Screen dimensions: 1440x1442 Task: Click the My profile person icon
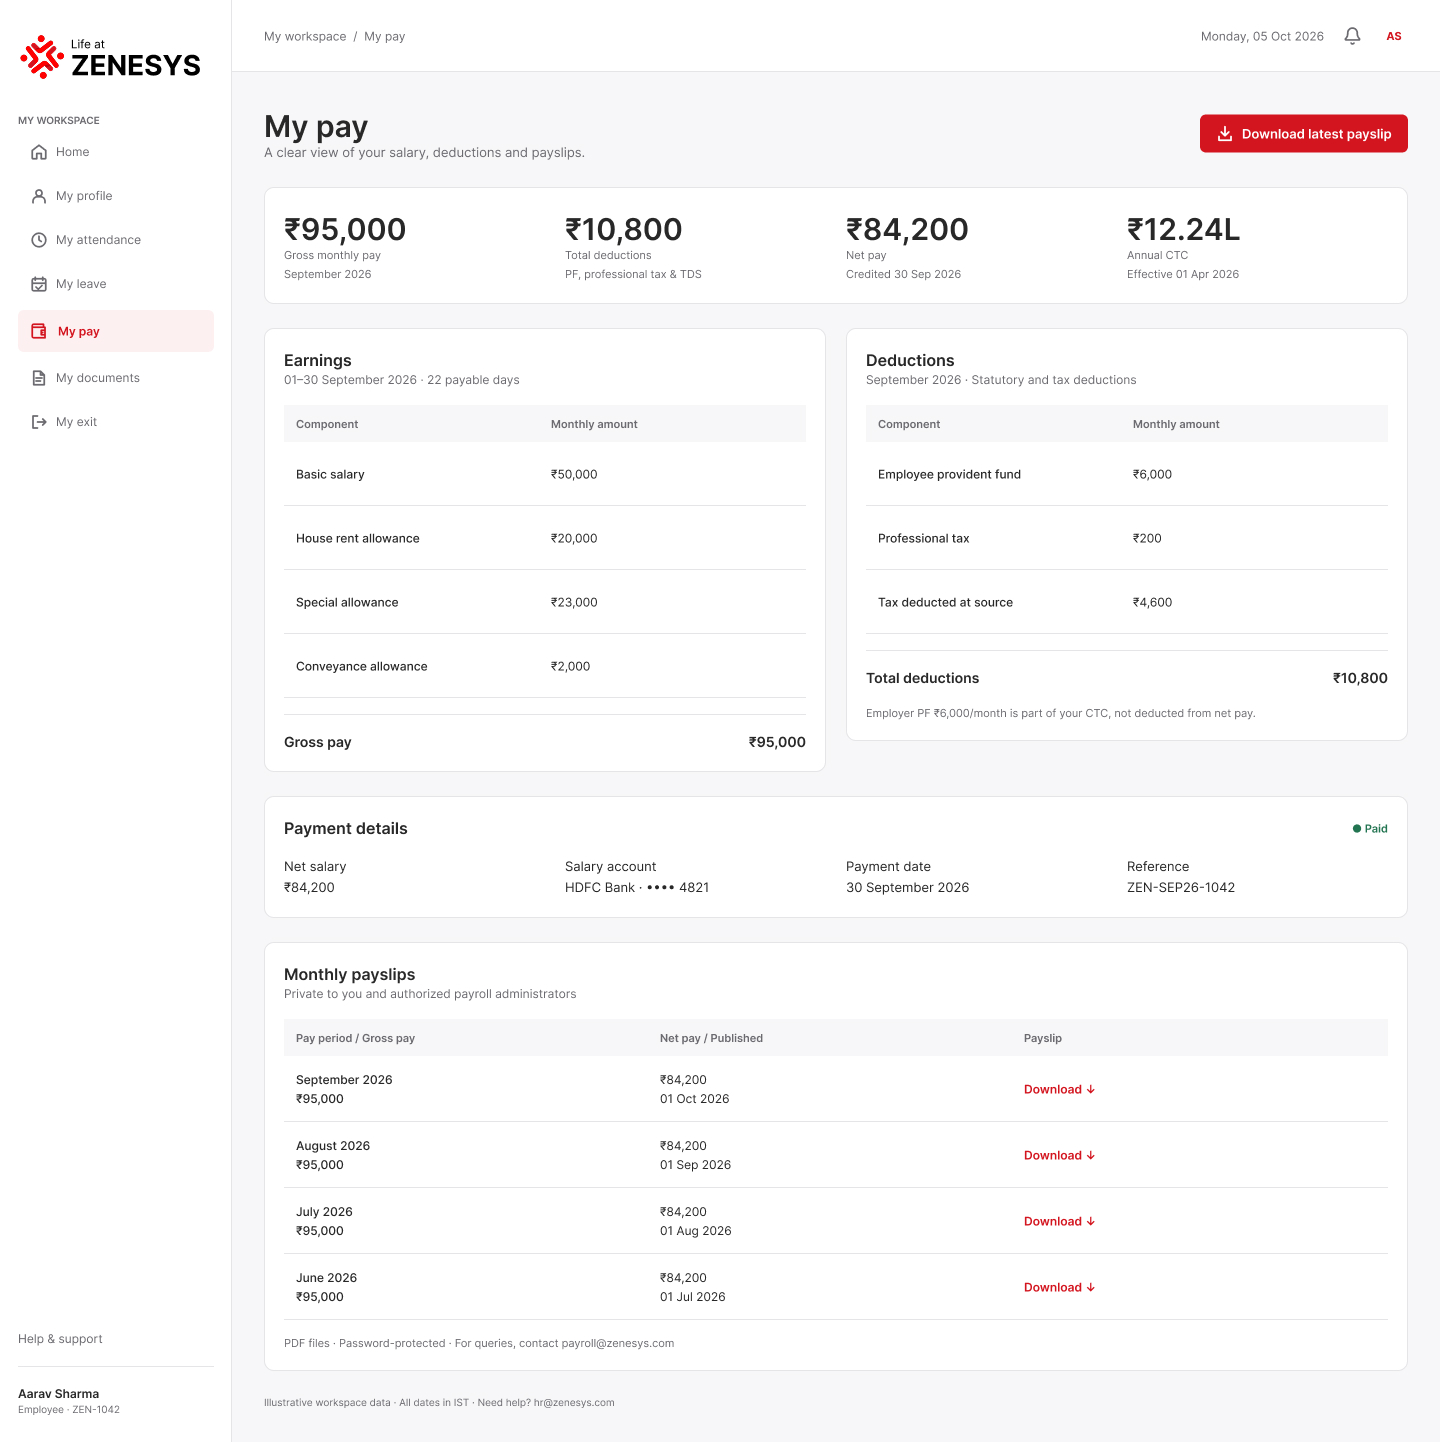[x=39, y=196]
